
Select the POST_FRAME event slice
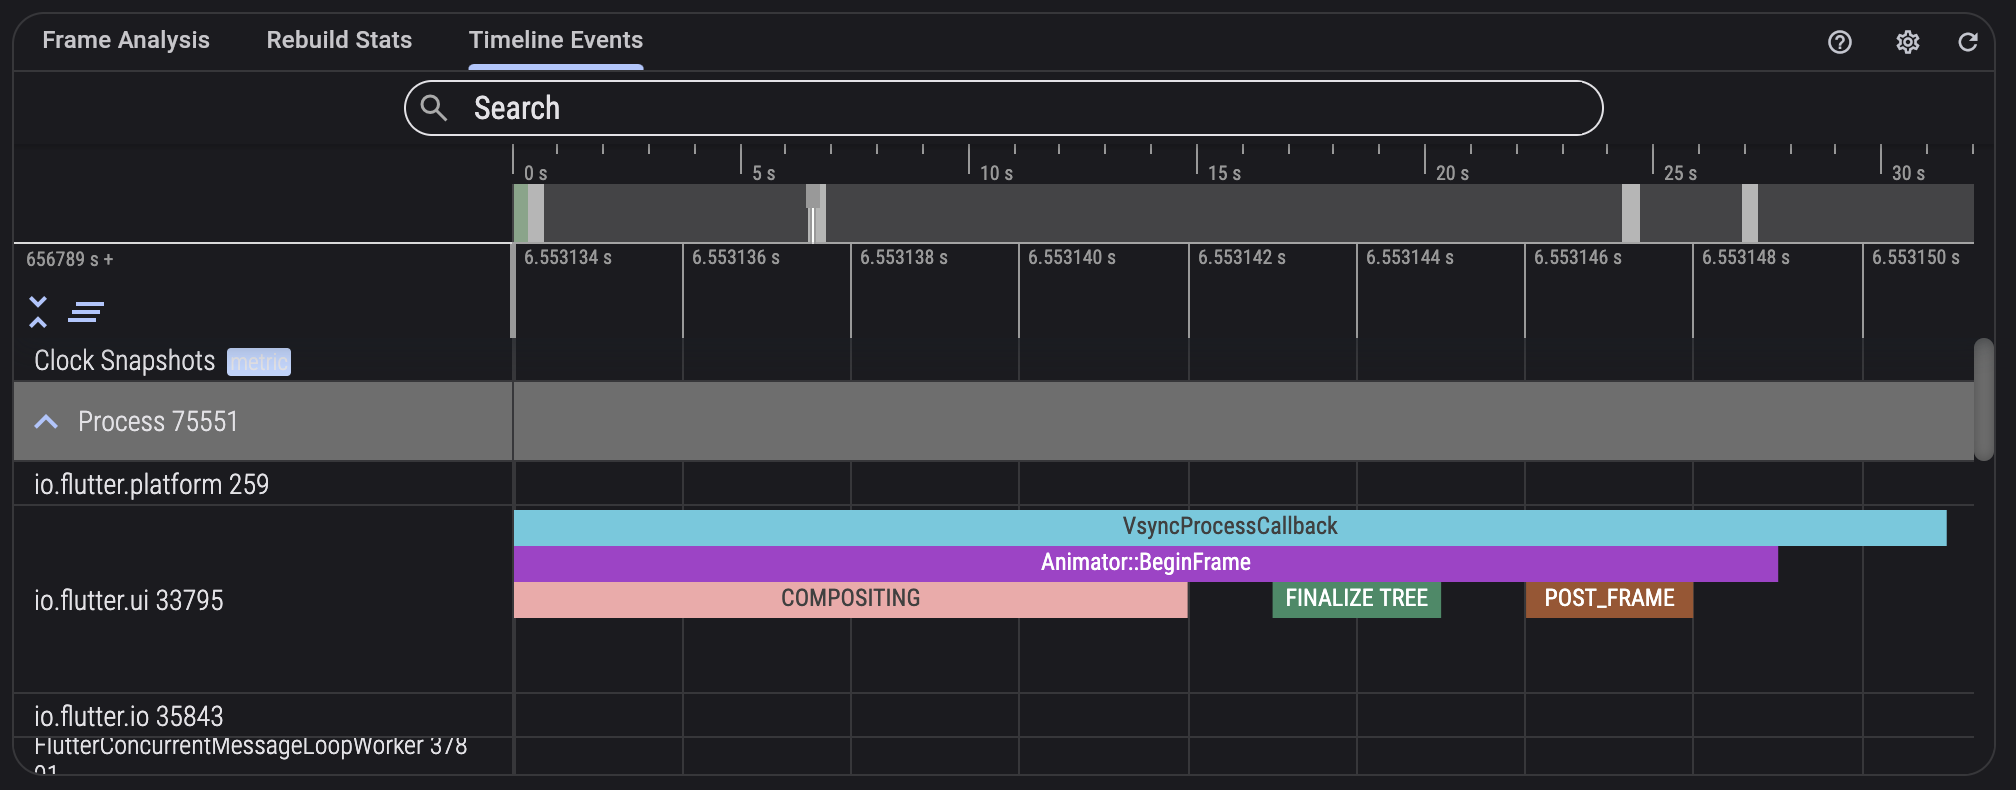1609,599
